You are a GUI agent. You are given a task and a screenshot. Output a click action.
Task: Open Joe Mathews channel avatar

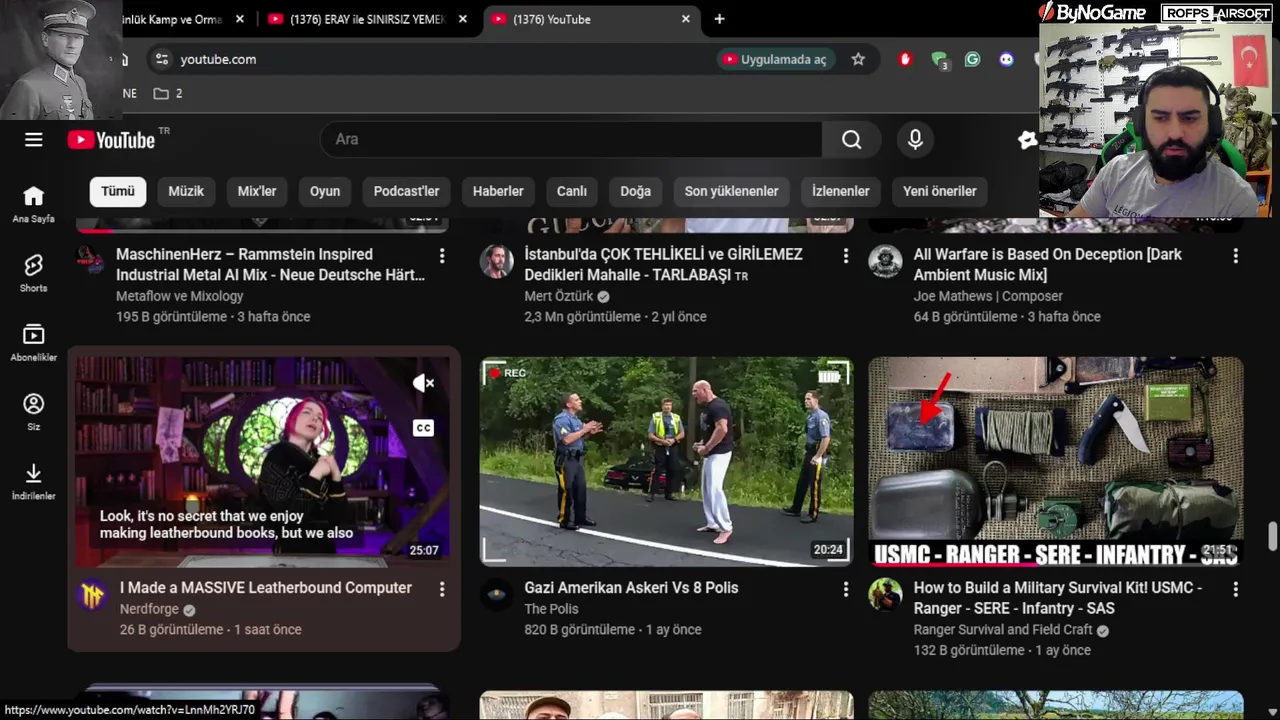point(885,262)
